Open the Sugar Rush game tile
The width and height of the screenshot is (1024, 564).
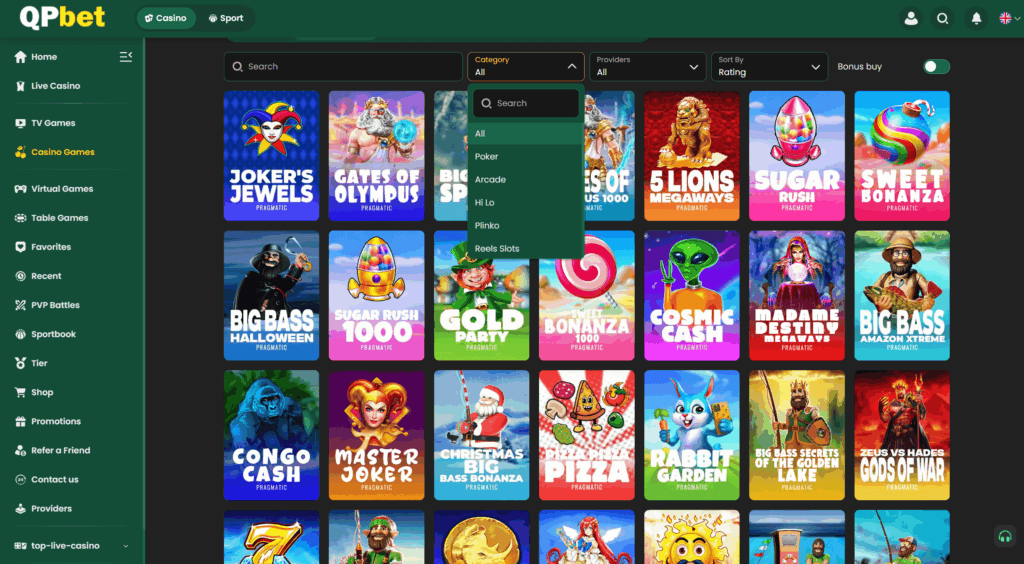(x=797, y=155)
